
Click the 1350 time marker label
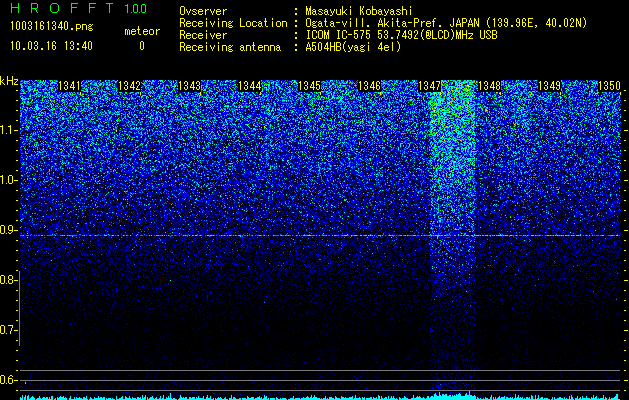[x=609, y=86]
